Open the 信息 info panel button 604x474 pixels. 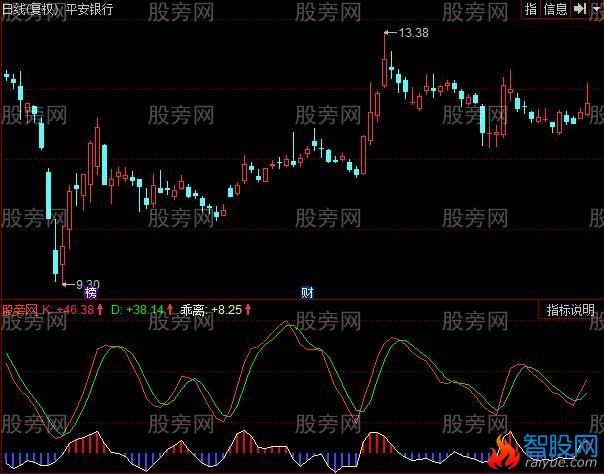tap(555, 9)
